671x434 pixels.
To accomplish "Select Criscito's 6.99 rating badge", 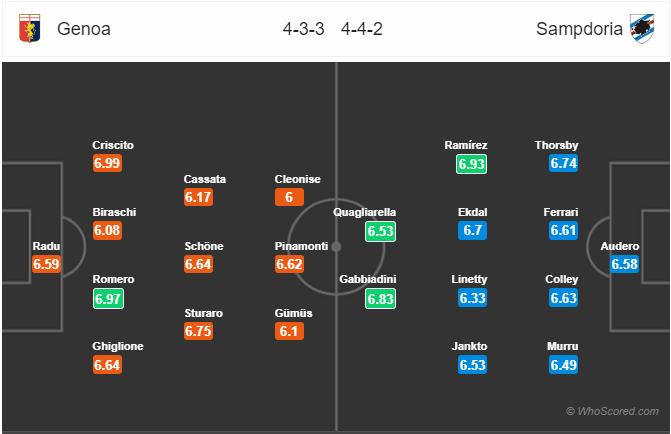I will pyautogui.click(x=107, y=163).
